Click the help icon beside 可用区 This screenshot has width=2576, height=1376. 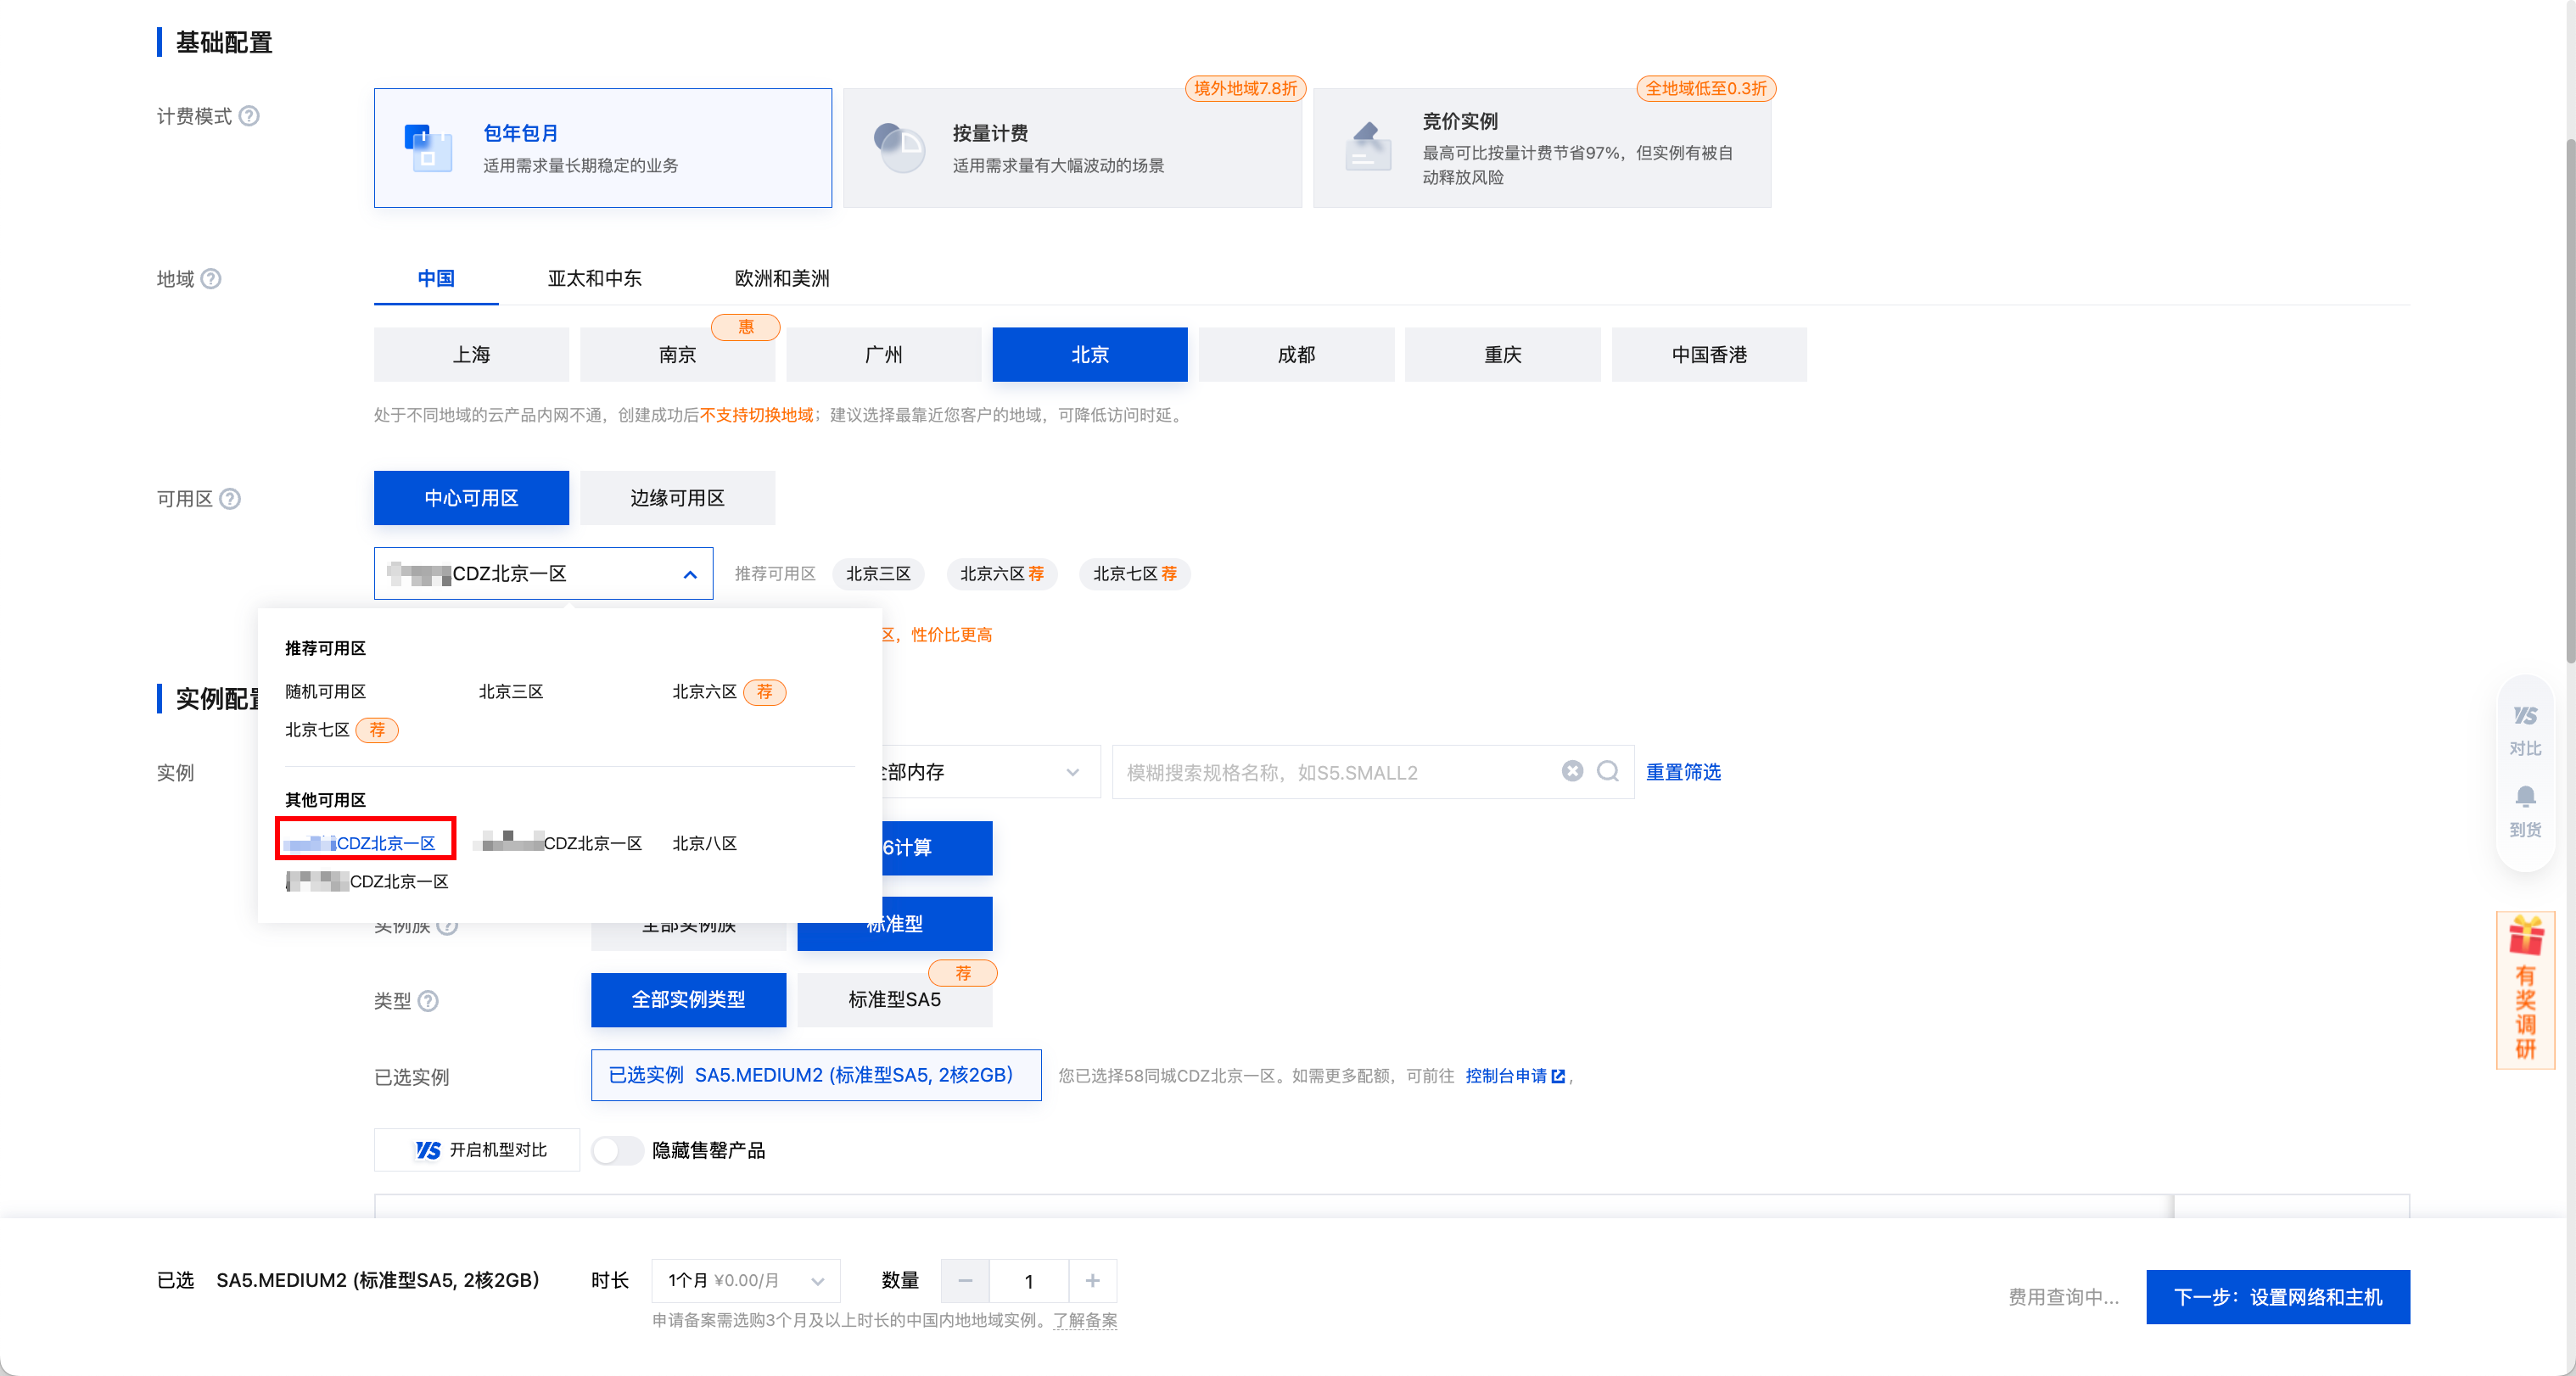pos(230,498)
